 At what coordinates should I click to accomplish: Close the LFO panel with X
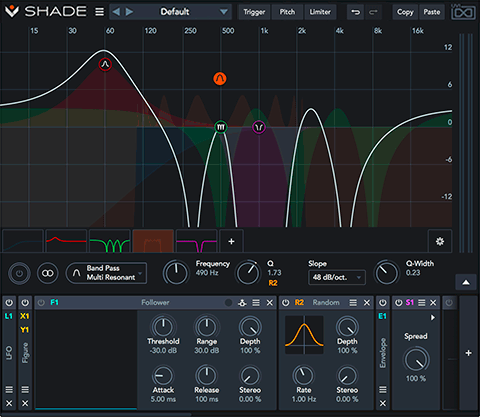click(x=9, y=403)
